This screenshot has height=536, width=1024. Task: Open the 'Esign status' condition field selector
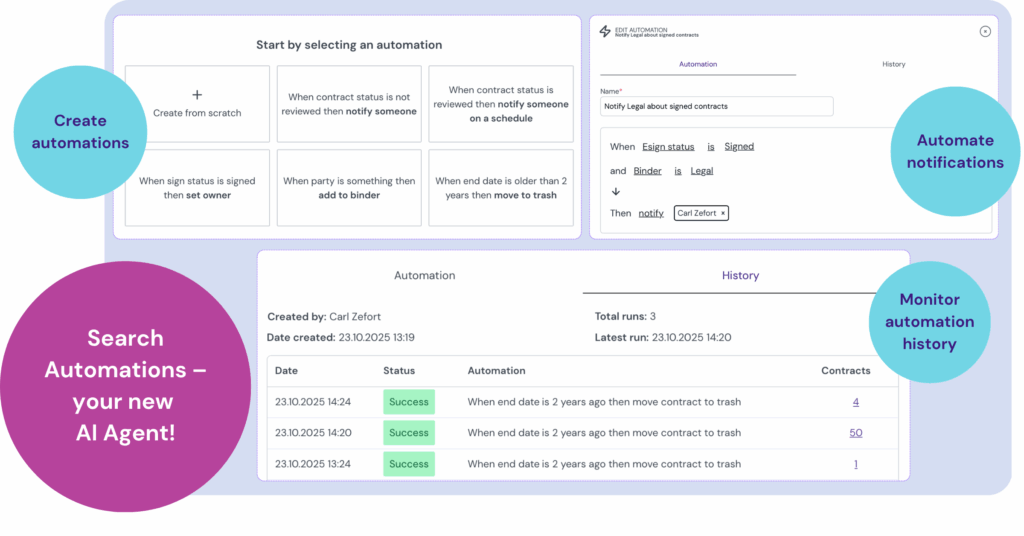click(668, 147)
